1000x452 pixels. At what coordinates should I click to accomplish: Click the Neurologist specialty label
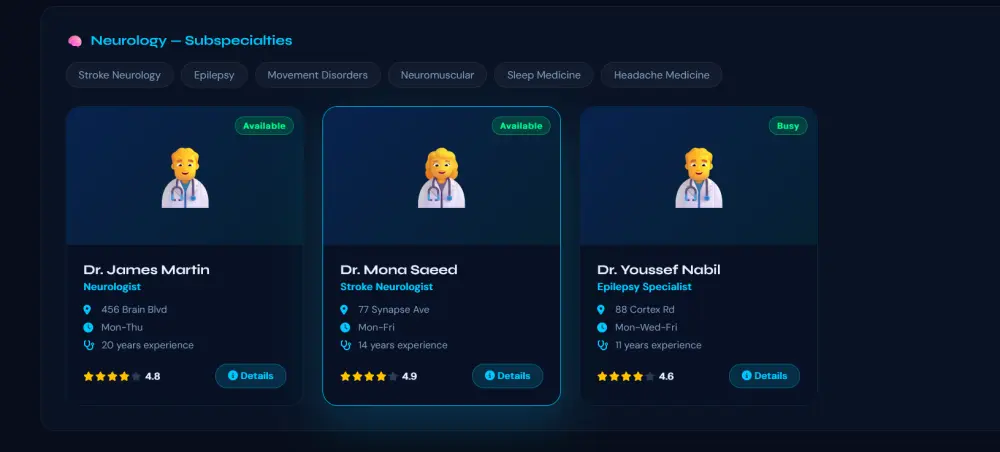pos(112,287)
